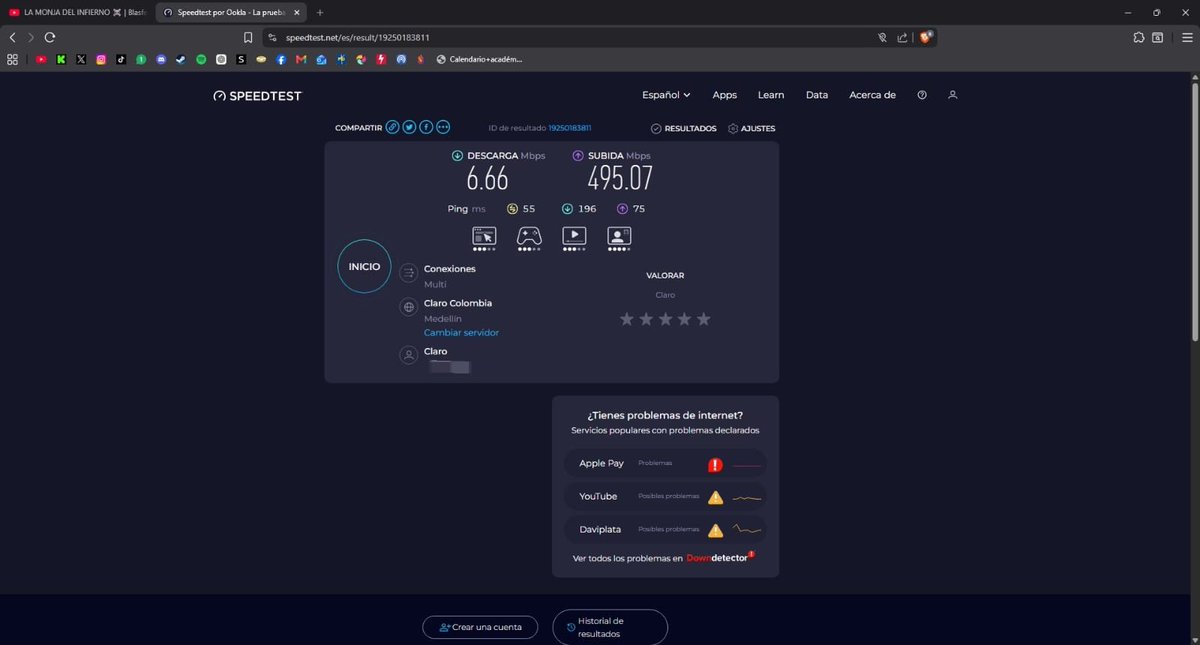Screen dimensions: 1200x645
Task: Open the Brave main hamburger menu
Action: coord(1187,37)
